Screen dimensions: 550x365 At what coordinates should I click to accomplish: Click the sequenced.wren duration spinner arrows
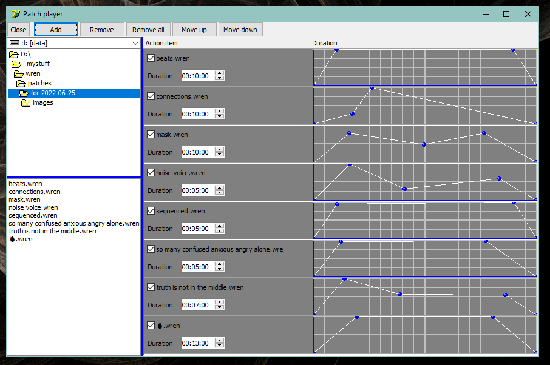coord(220,228)
